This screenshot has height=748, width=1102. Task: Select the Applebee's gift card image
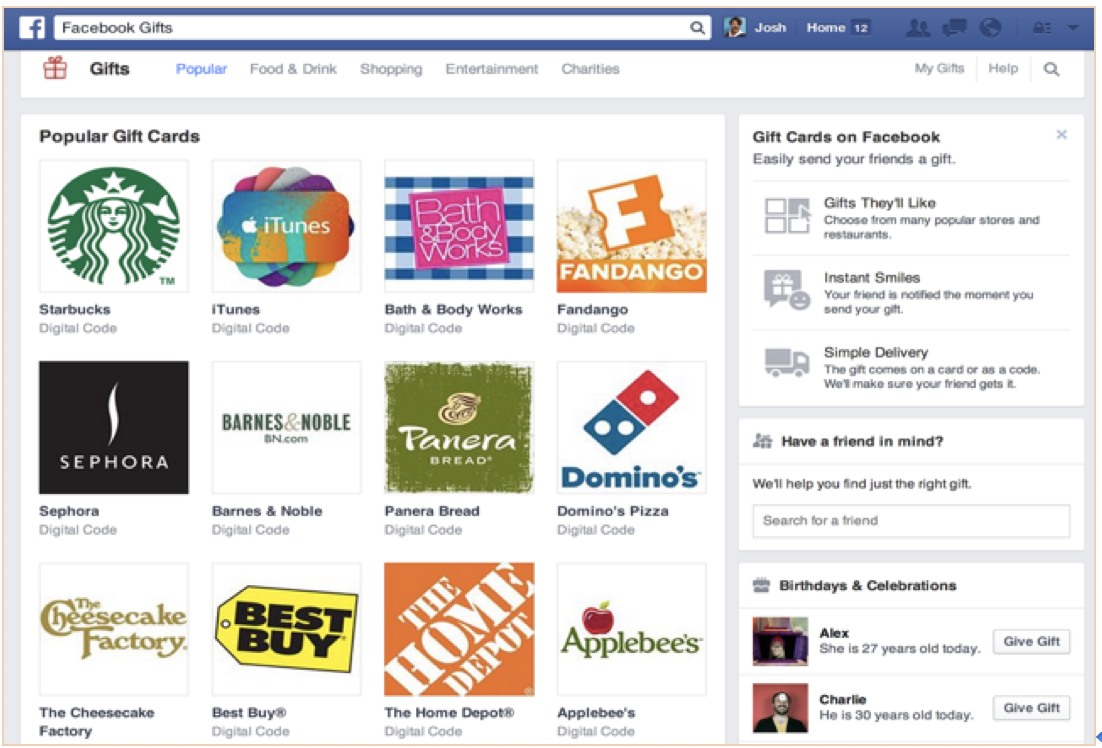(632, 629)
